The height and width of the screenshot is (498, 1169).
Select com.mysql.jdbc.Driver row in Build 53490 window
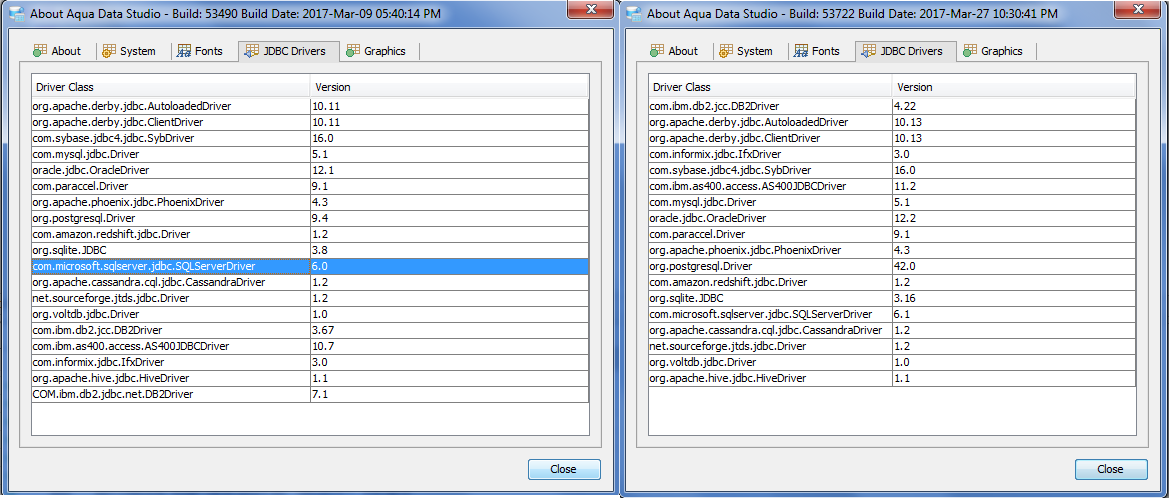(x=310, y=154)
